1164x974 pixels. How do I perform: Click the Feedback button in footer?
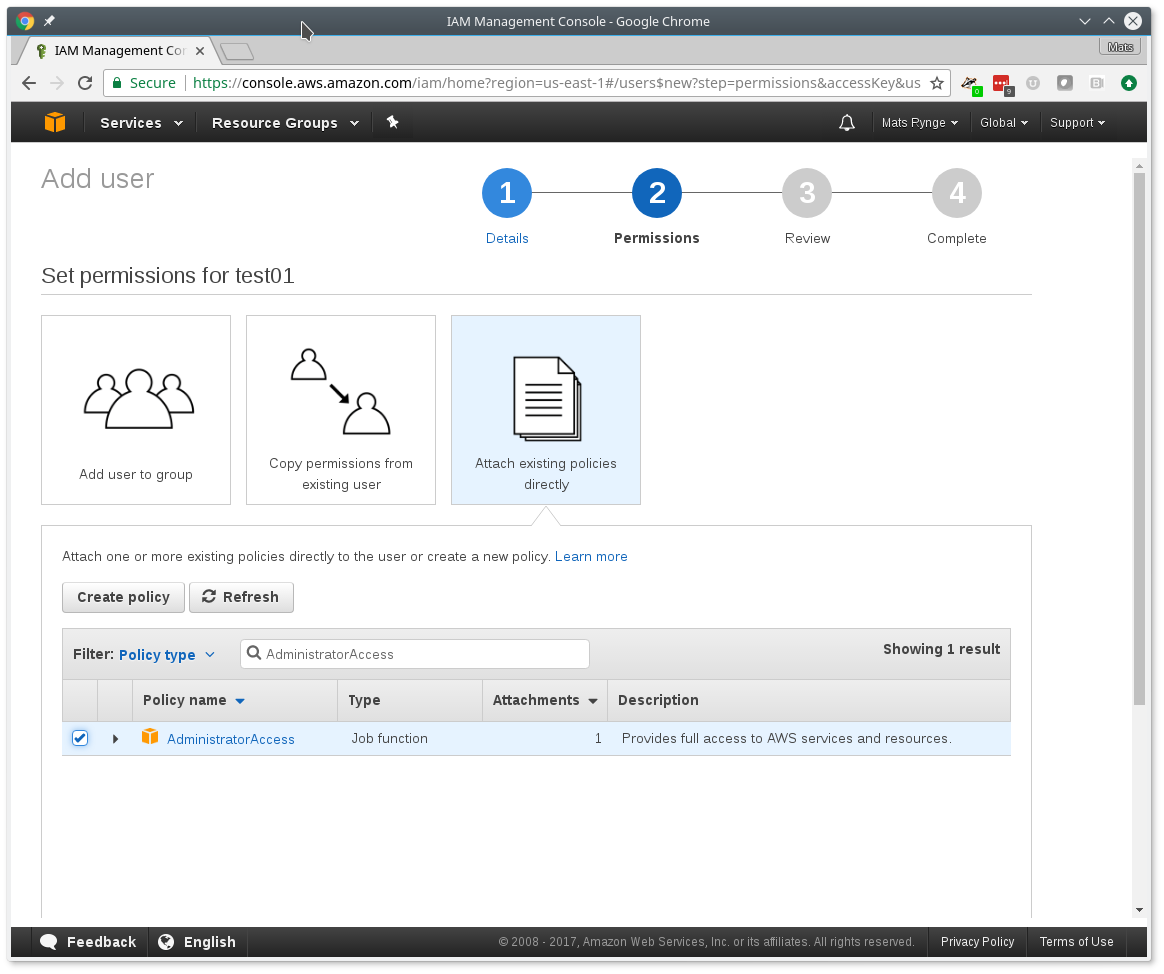coord(88,942)
